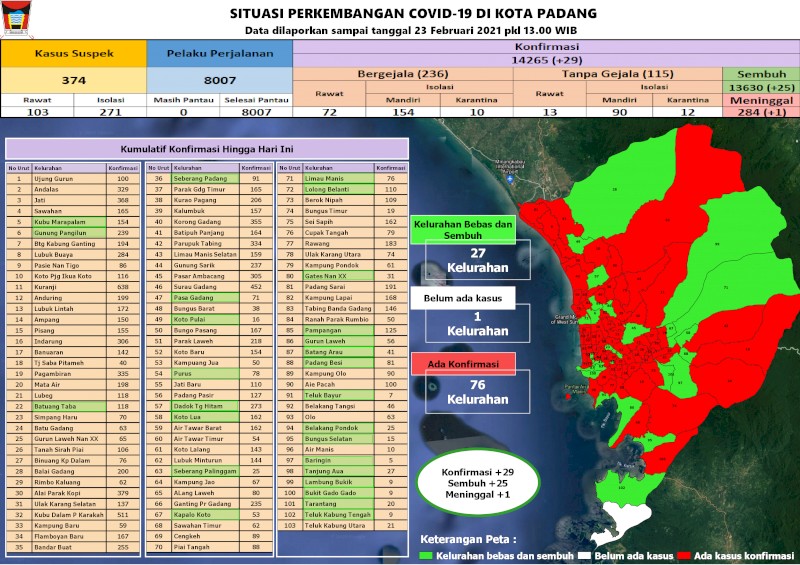800x565 pixels.
Task: Click the red legend swatch for Ada kasus konfirmasi
Action: point(685,556)
